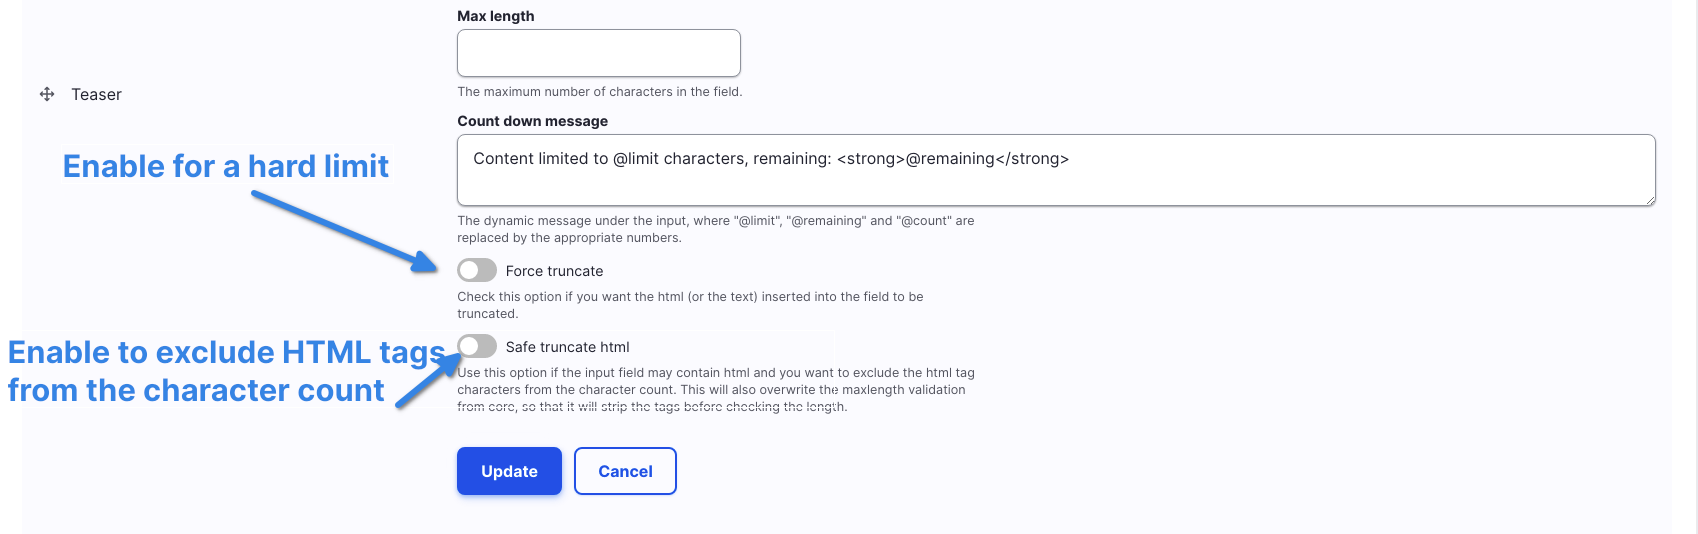Screen dimensions: 1698x534
Task: Click the Safe truncate html label text
Action: pyautogui.click(x=567, y=347)
